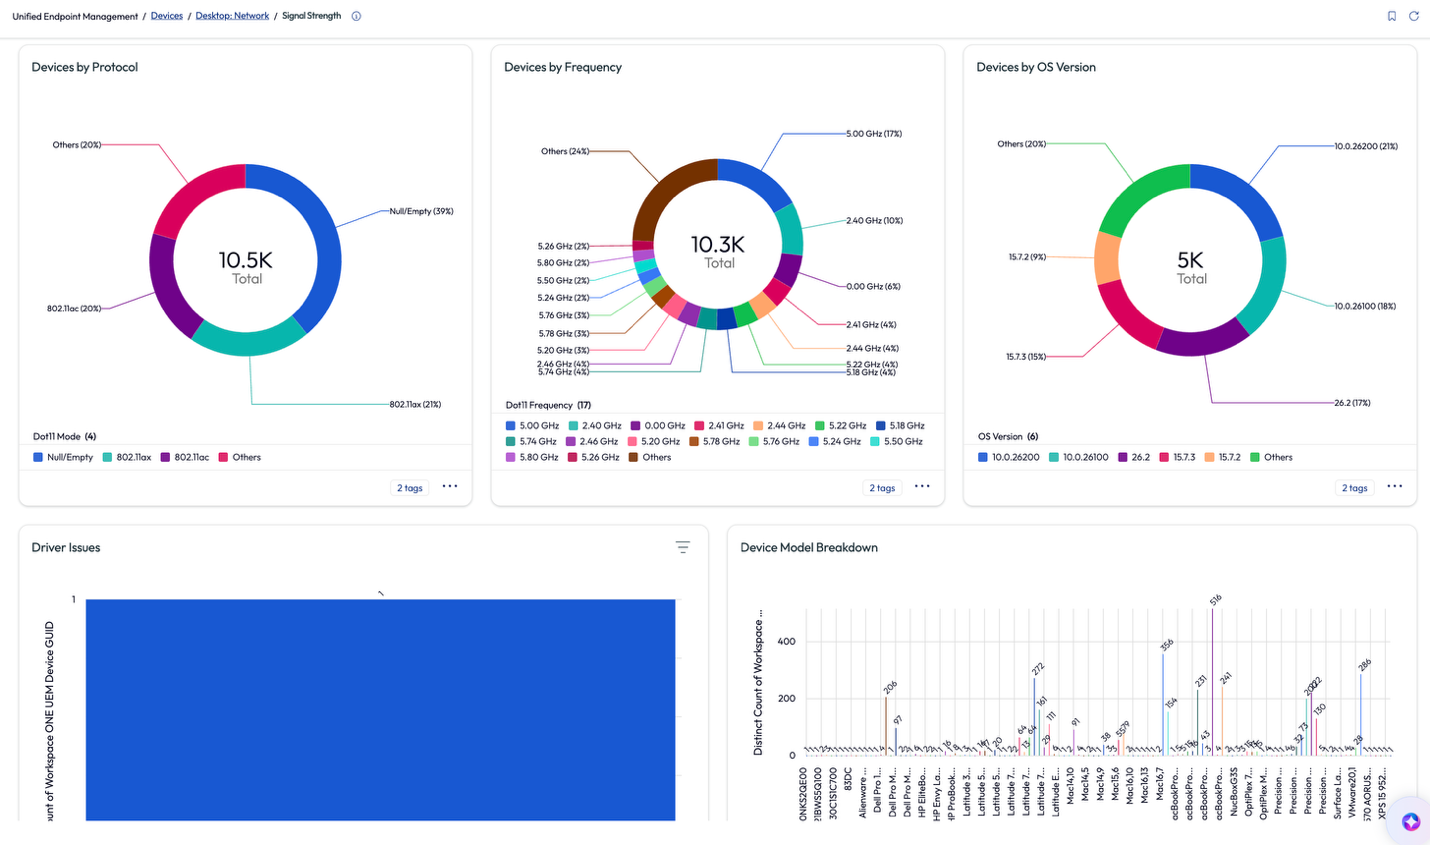Click the 2.41 GHz legend color swatch
1430x845 pixels.
tap(699, 425)
